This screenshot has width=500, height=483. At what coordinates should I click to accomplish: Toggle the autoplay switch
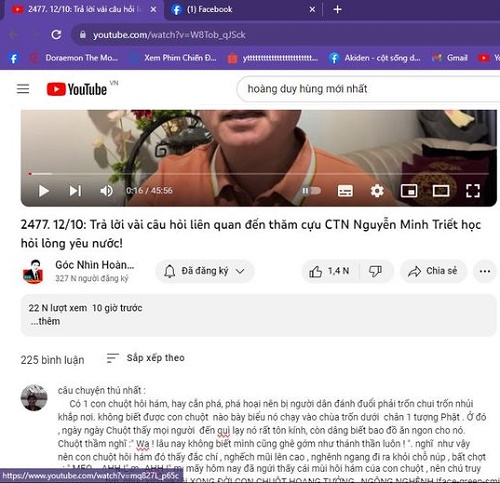(311, 191)
